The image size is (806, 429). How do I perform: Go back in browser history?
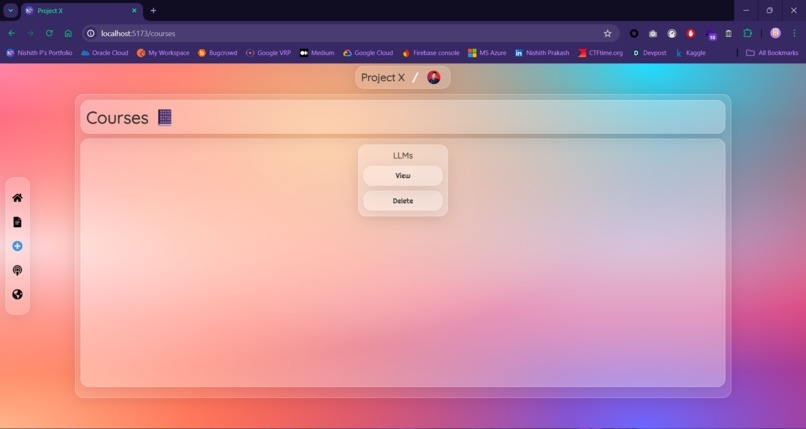[x=11, y=33]
